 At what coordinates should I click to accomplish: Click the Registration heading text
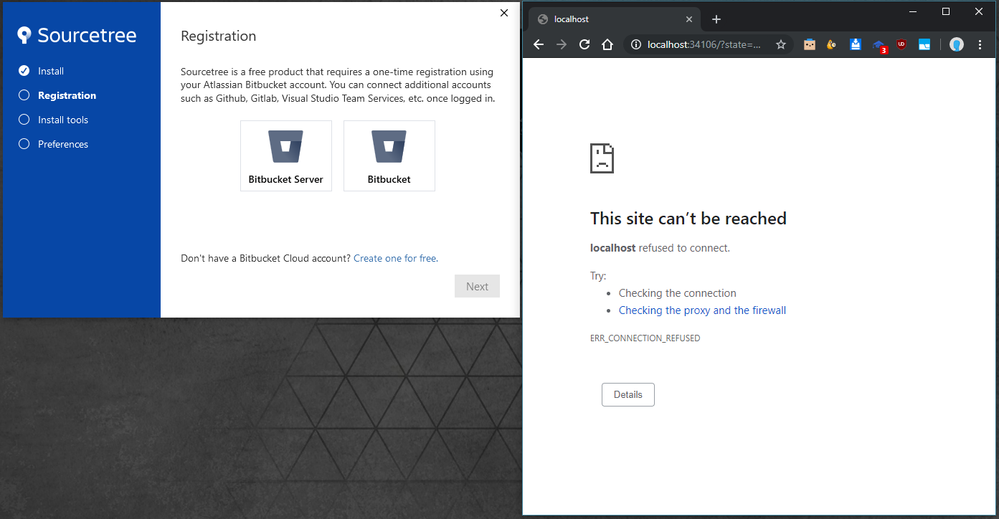pyautogui.click(x=219, y=36)
